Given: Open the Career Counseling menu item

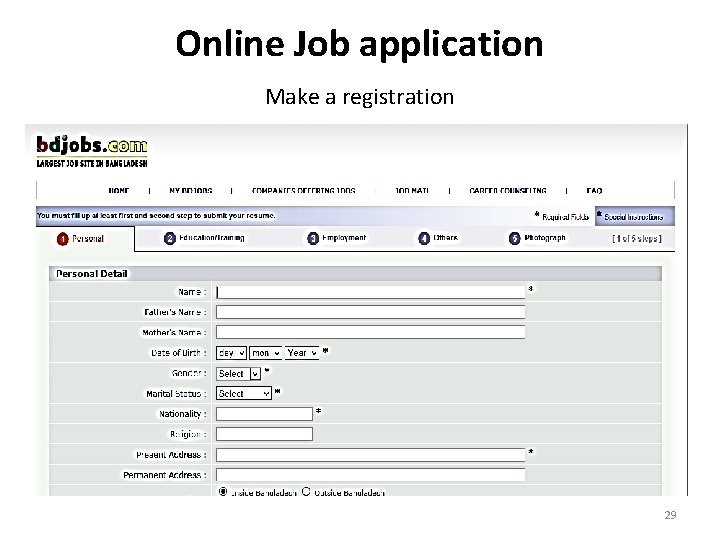Looking at the screenshot, I should coord(508,191).
